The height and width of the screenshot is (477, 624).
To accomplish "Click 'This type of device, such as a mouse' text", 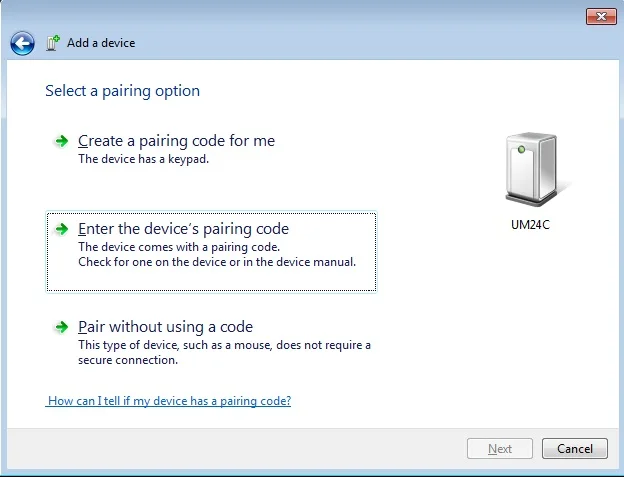I will pos(224,345).
